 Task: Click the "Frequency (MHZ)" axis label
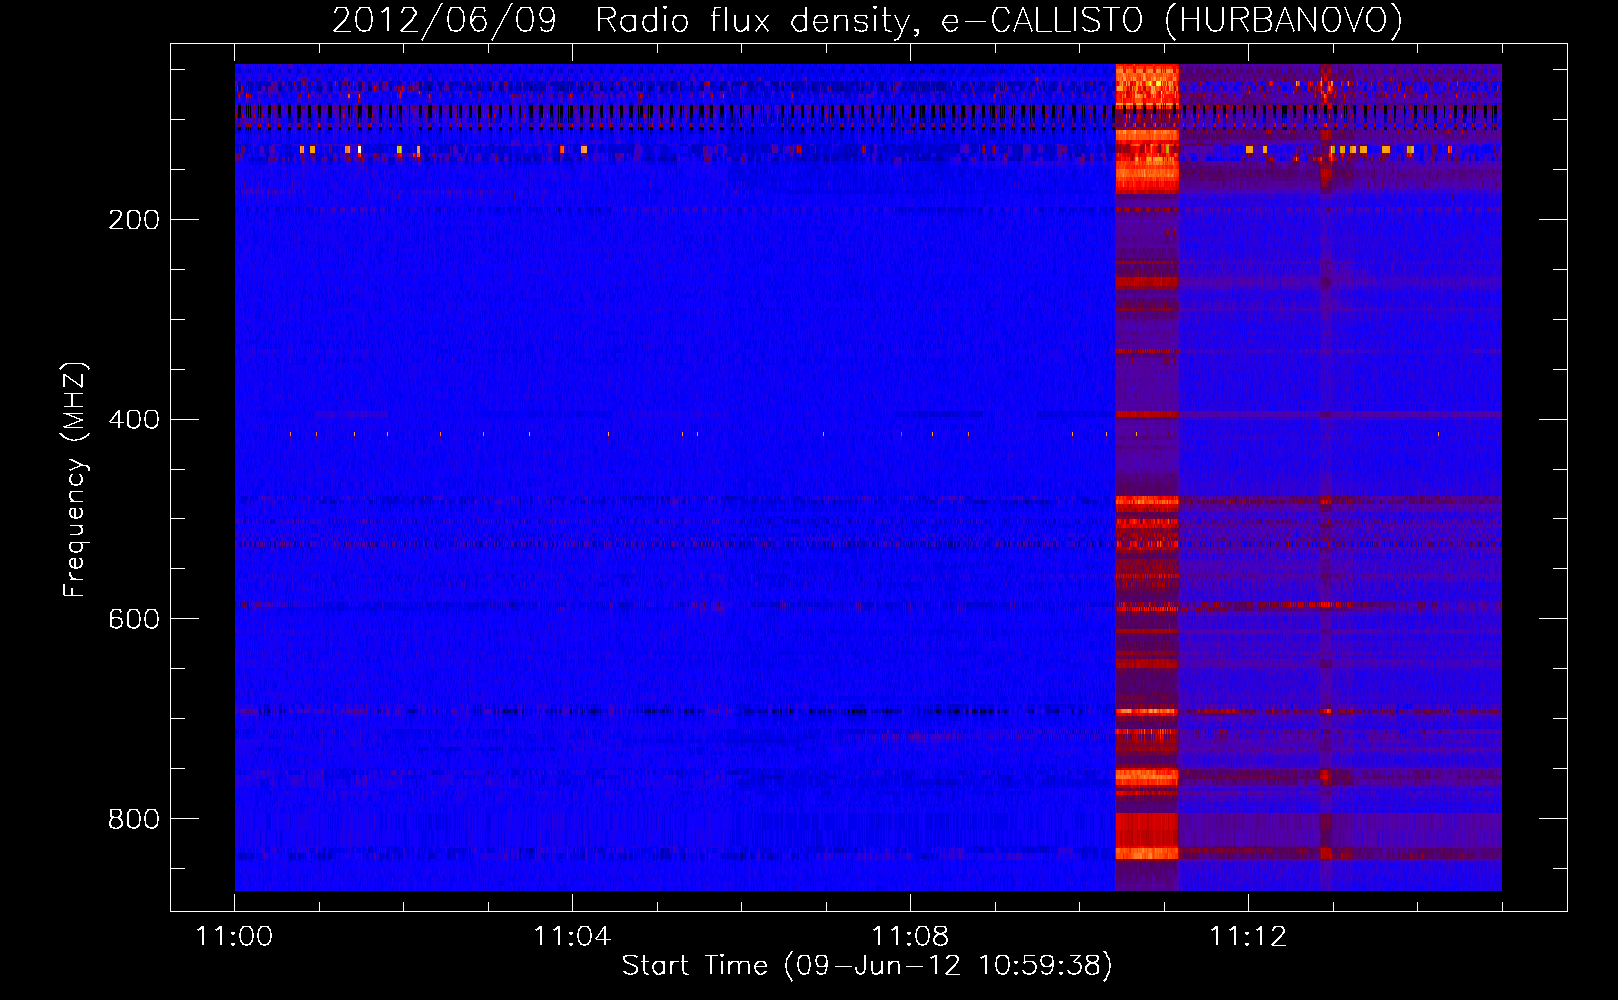(x=75, y=479)
